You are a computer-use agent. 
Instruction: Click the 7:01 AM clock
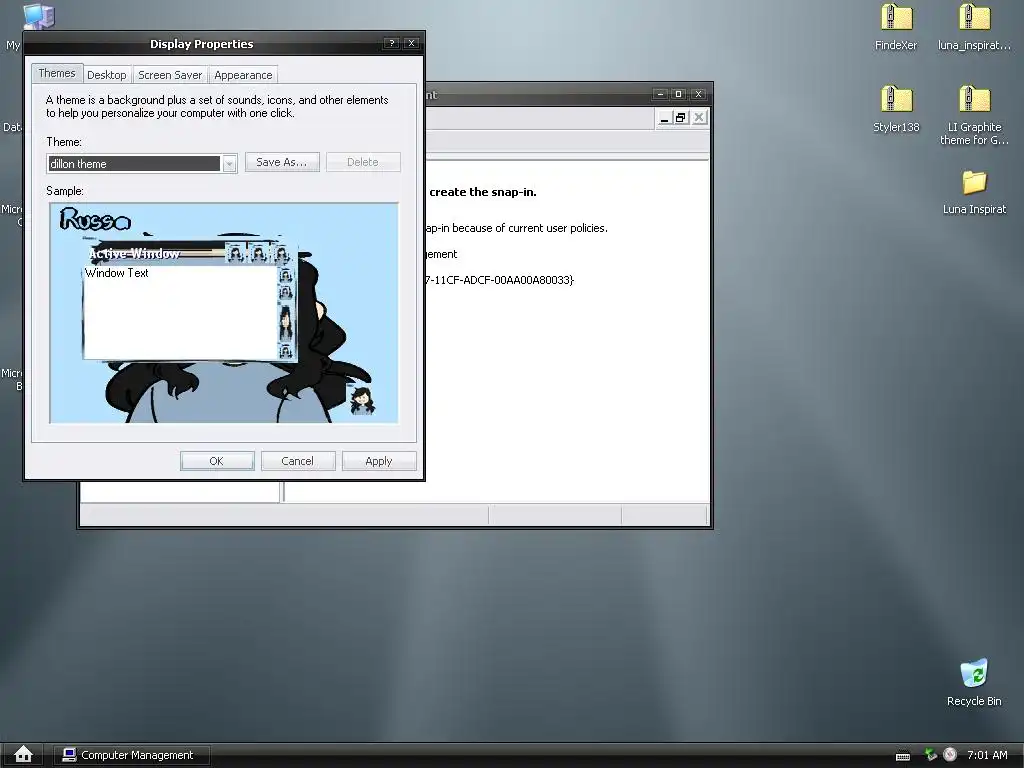pyautogui.click(x=987, y=755)
